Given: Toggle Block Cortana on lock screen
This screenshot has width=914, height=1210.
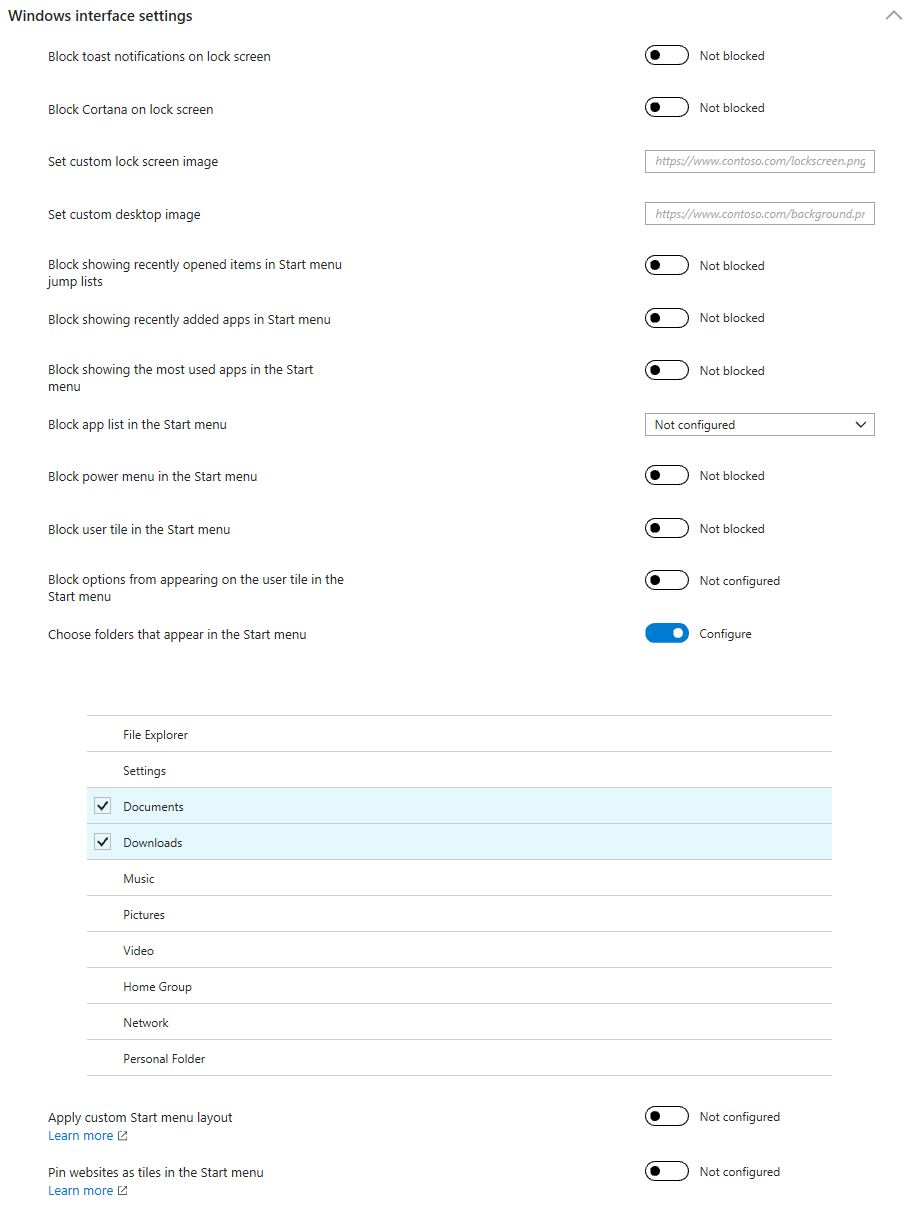Looking at the screenshot, I should [667, 108].
